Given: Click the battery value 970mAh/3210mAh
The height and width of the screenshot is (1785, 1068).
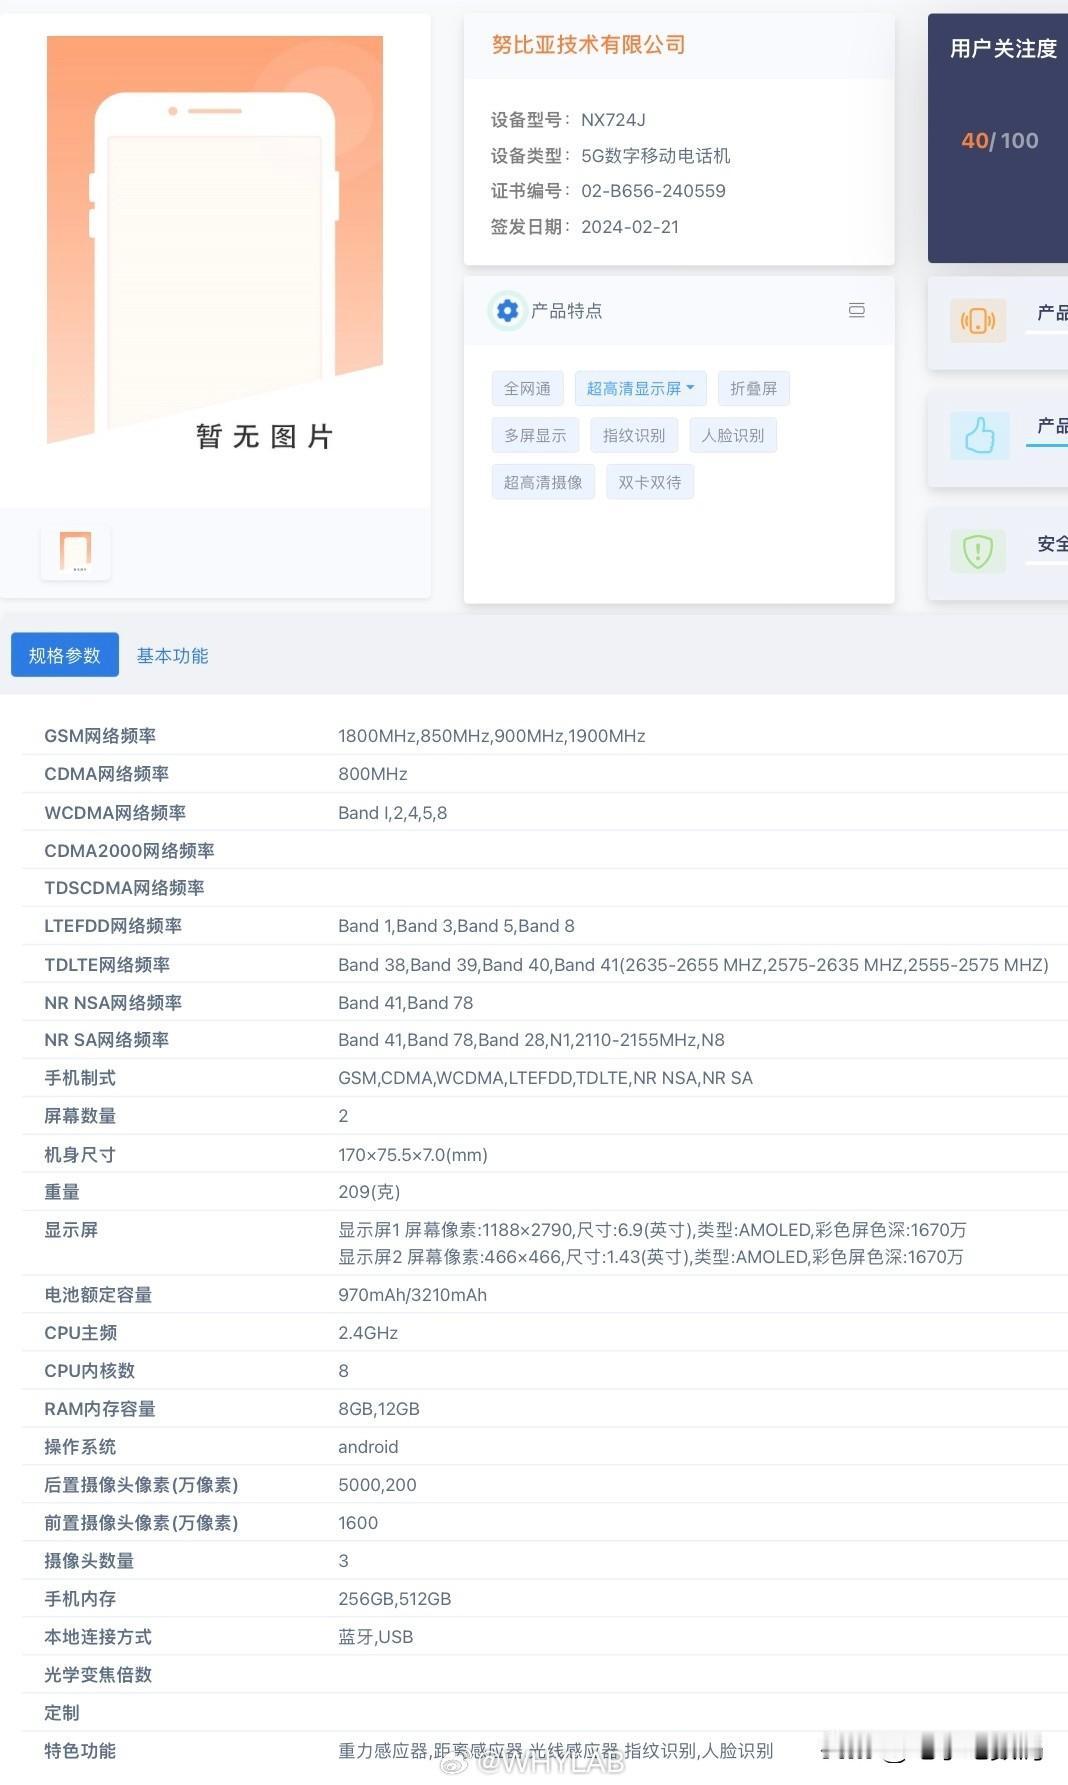Looking at the screenshot, I should click(x=413, y=1295).
